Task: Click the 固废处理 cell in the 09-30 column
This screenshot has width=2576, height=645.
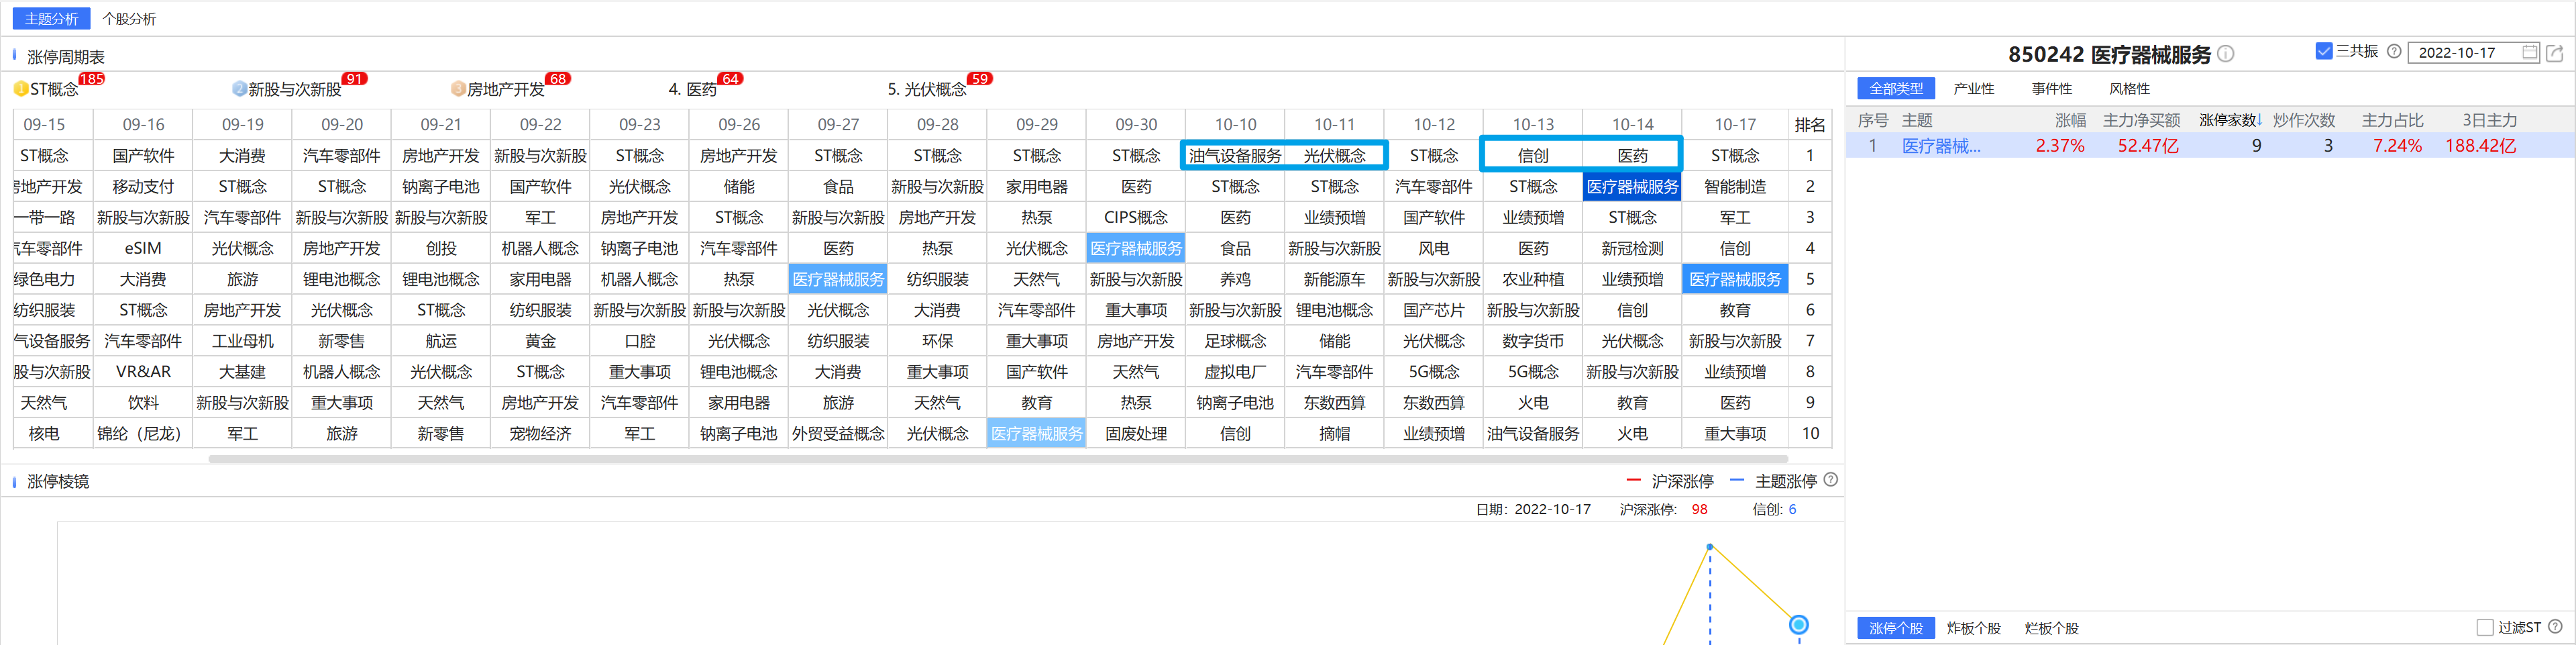Action: click(x=1136, y=433)
